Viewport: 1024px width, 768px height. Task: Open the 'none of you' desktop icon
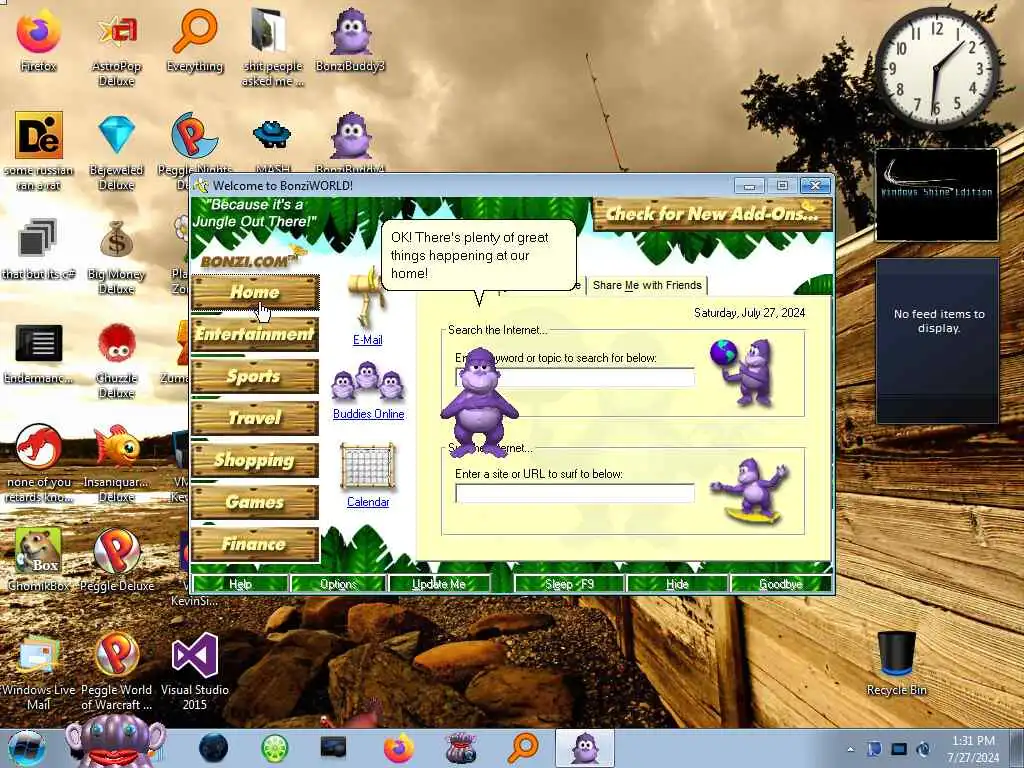point(39,462)
